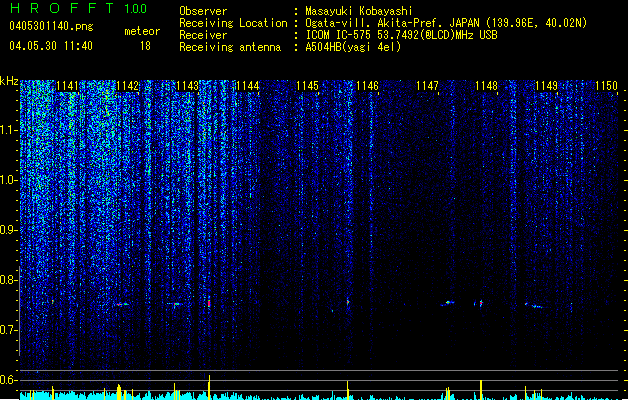Select observer name Masayuki Kobayashi
Image resolution: width=629 pixels, height=400 pixels.
tap(359, 11)
